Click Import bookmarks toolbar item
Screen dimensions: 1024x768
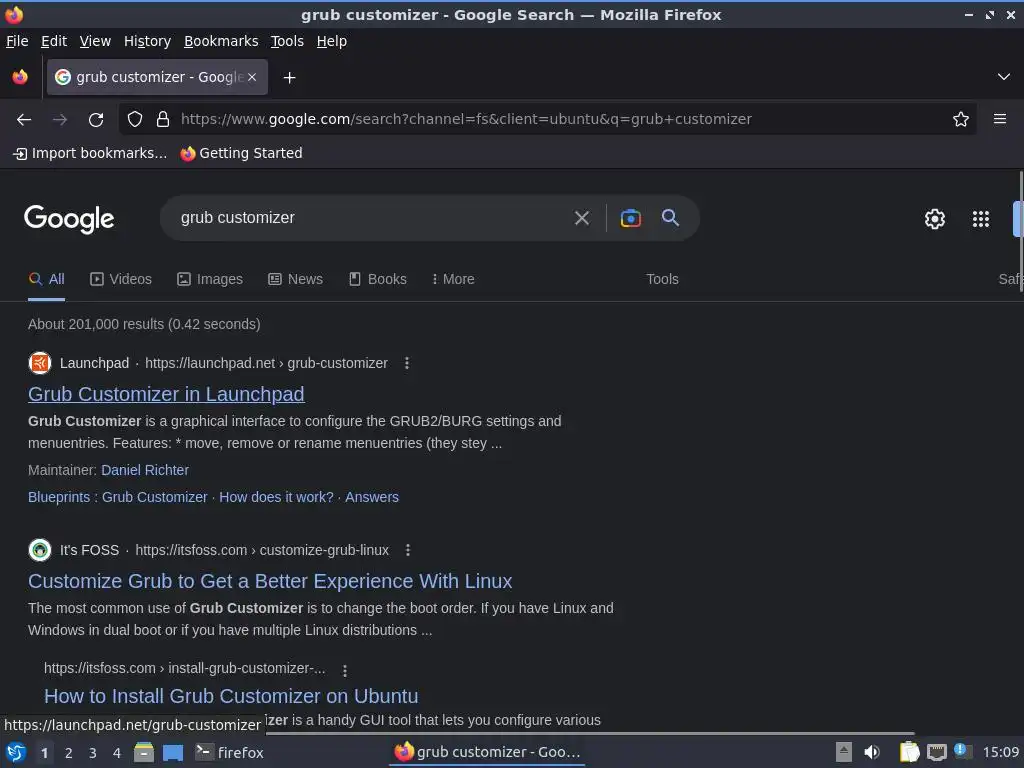(89, 153)
